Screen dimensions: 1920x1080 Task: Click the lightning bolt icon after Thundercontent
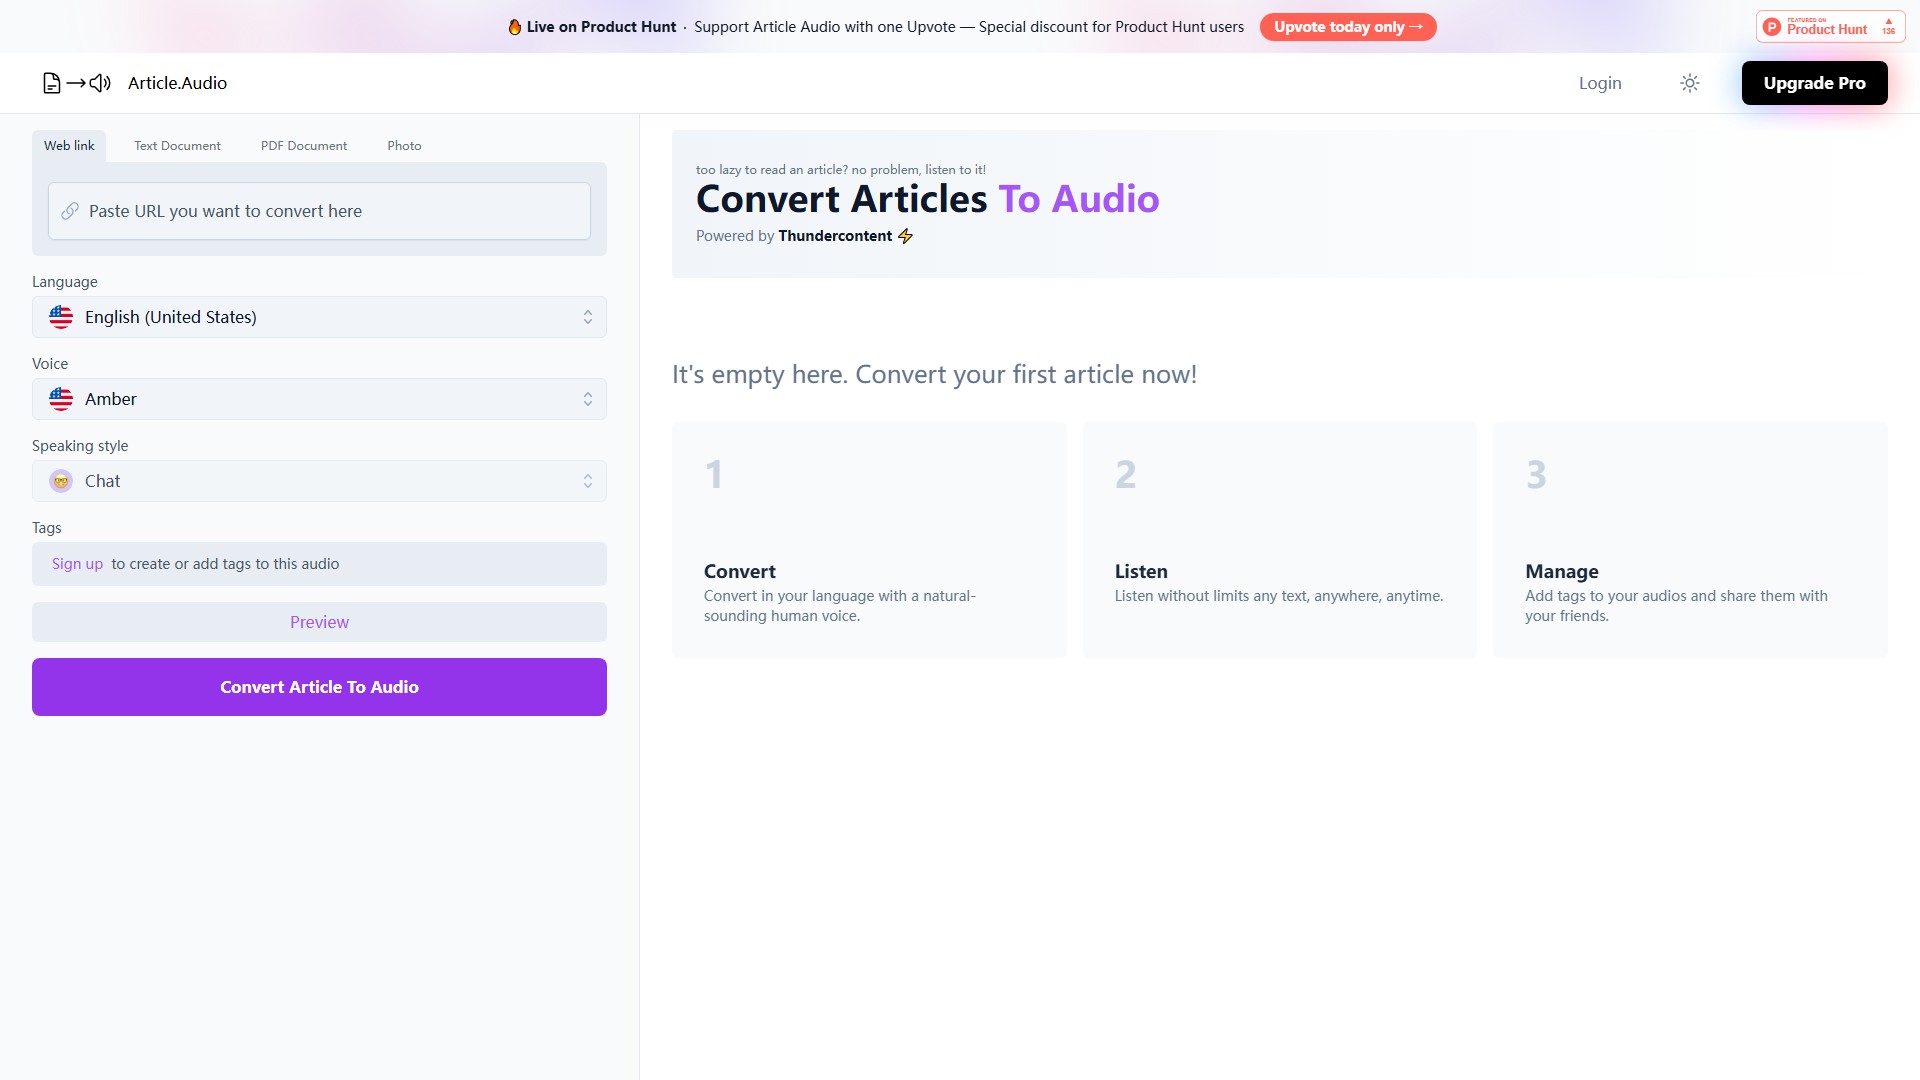(x=906, y=236)
